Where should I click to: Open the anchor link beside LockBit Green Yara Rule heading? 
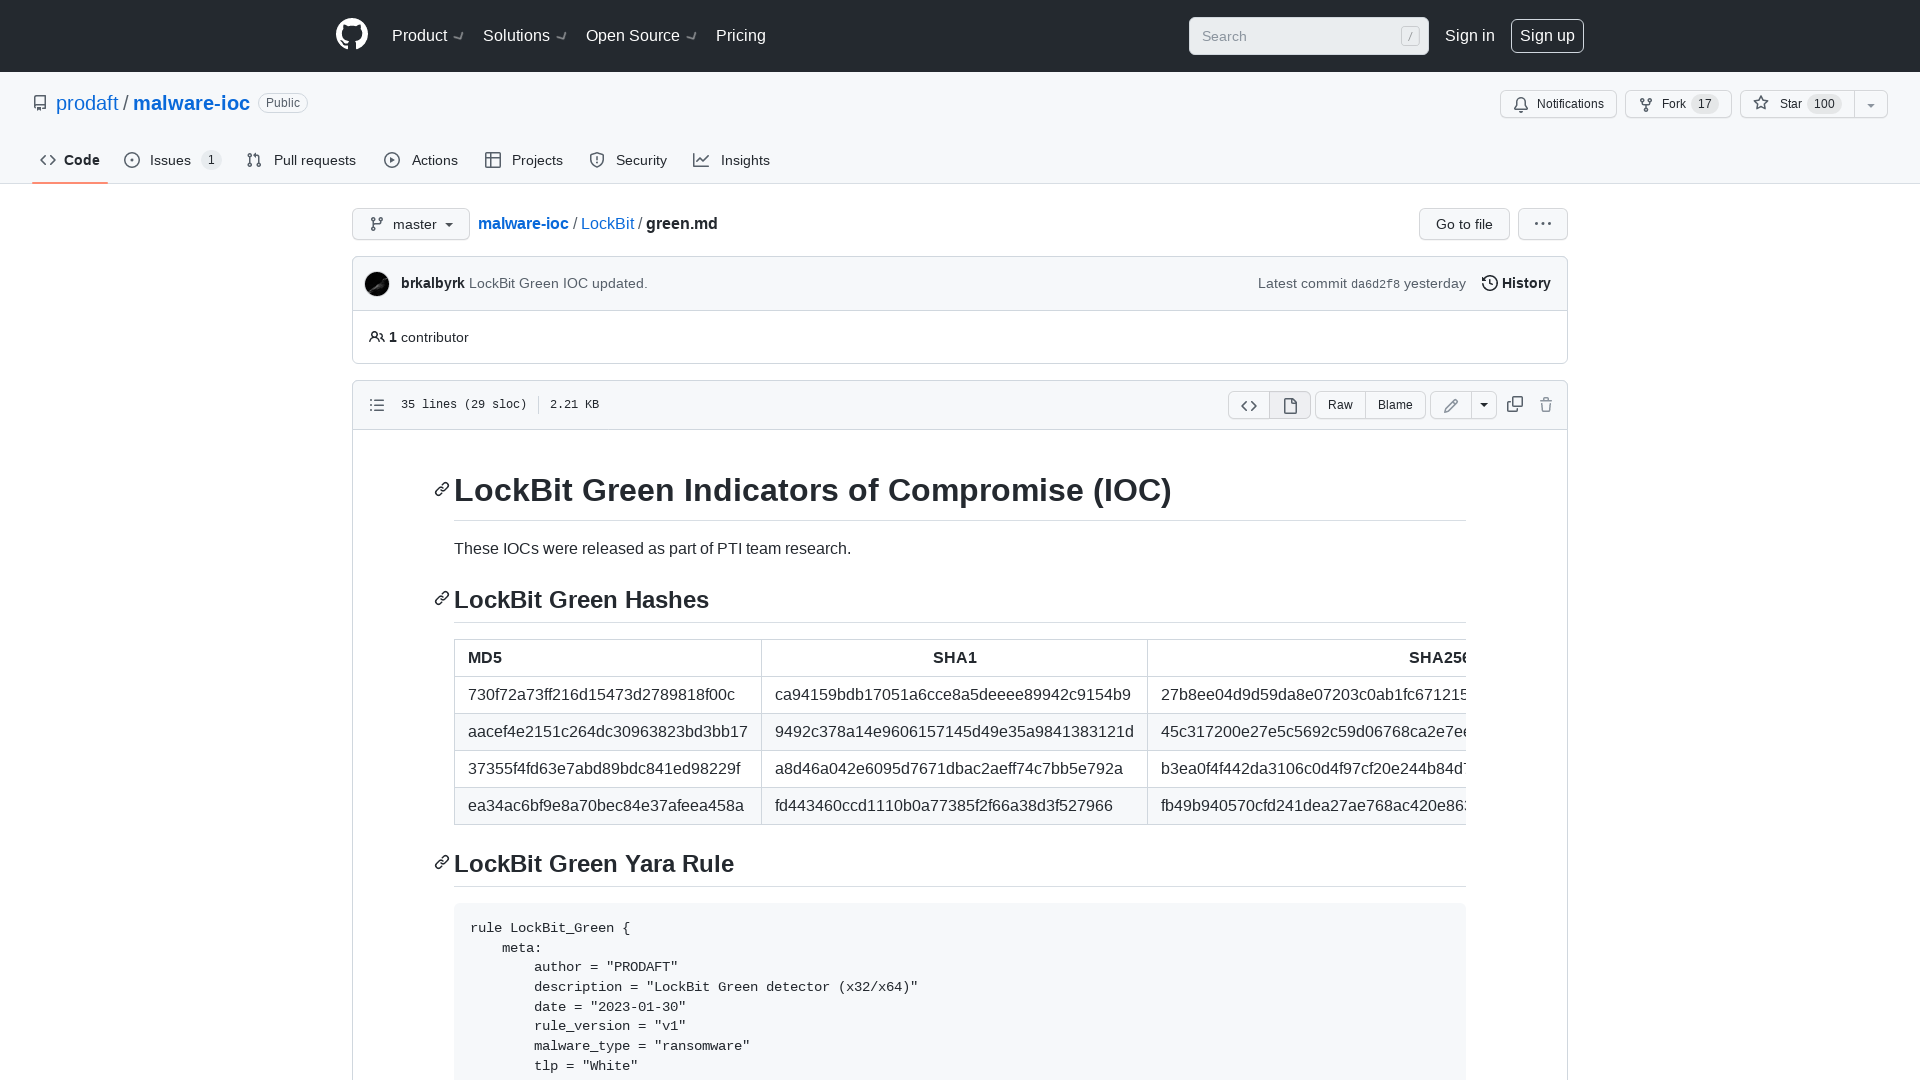[x=442, y=862]
